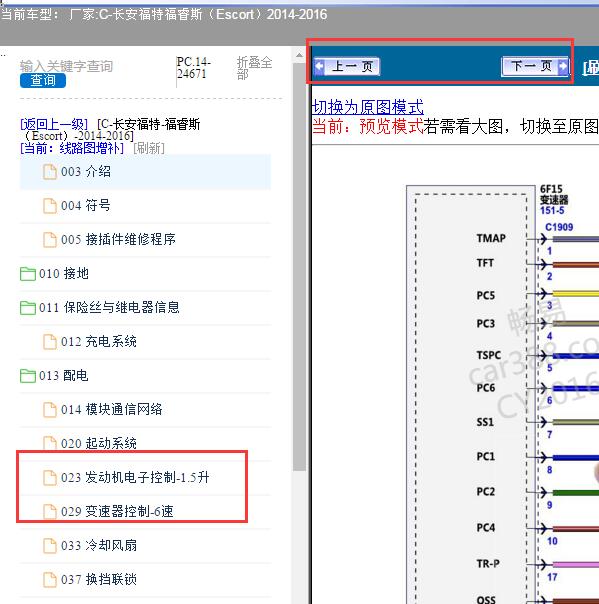Image resolution: width=599 pixels, height=604 pixels.
Task: Click TMAP pin label in diagram
Action: [491, 238]
